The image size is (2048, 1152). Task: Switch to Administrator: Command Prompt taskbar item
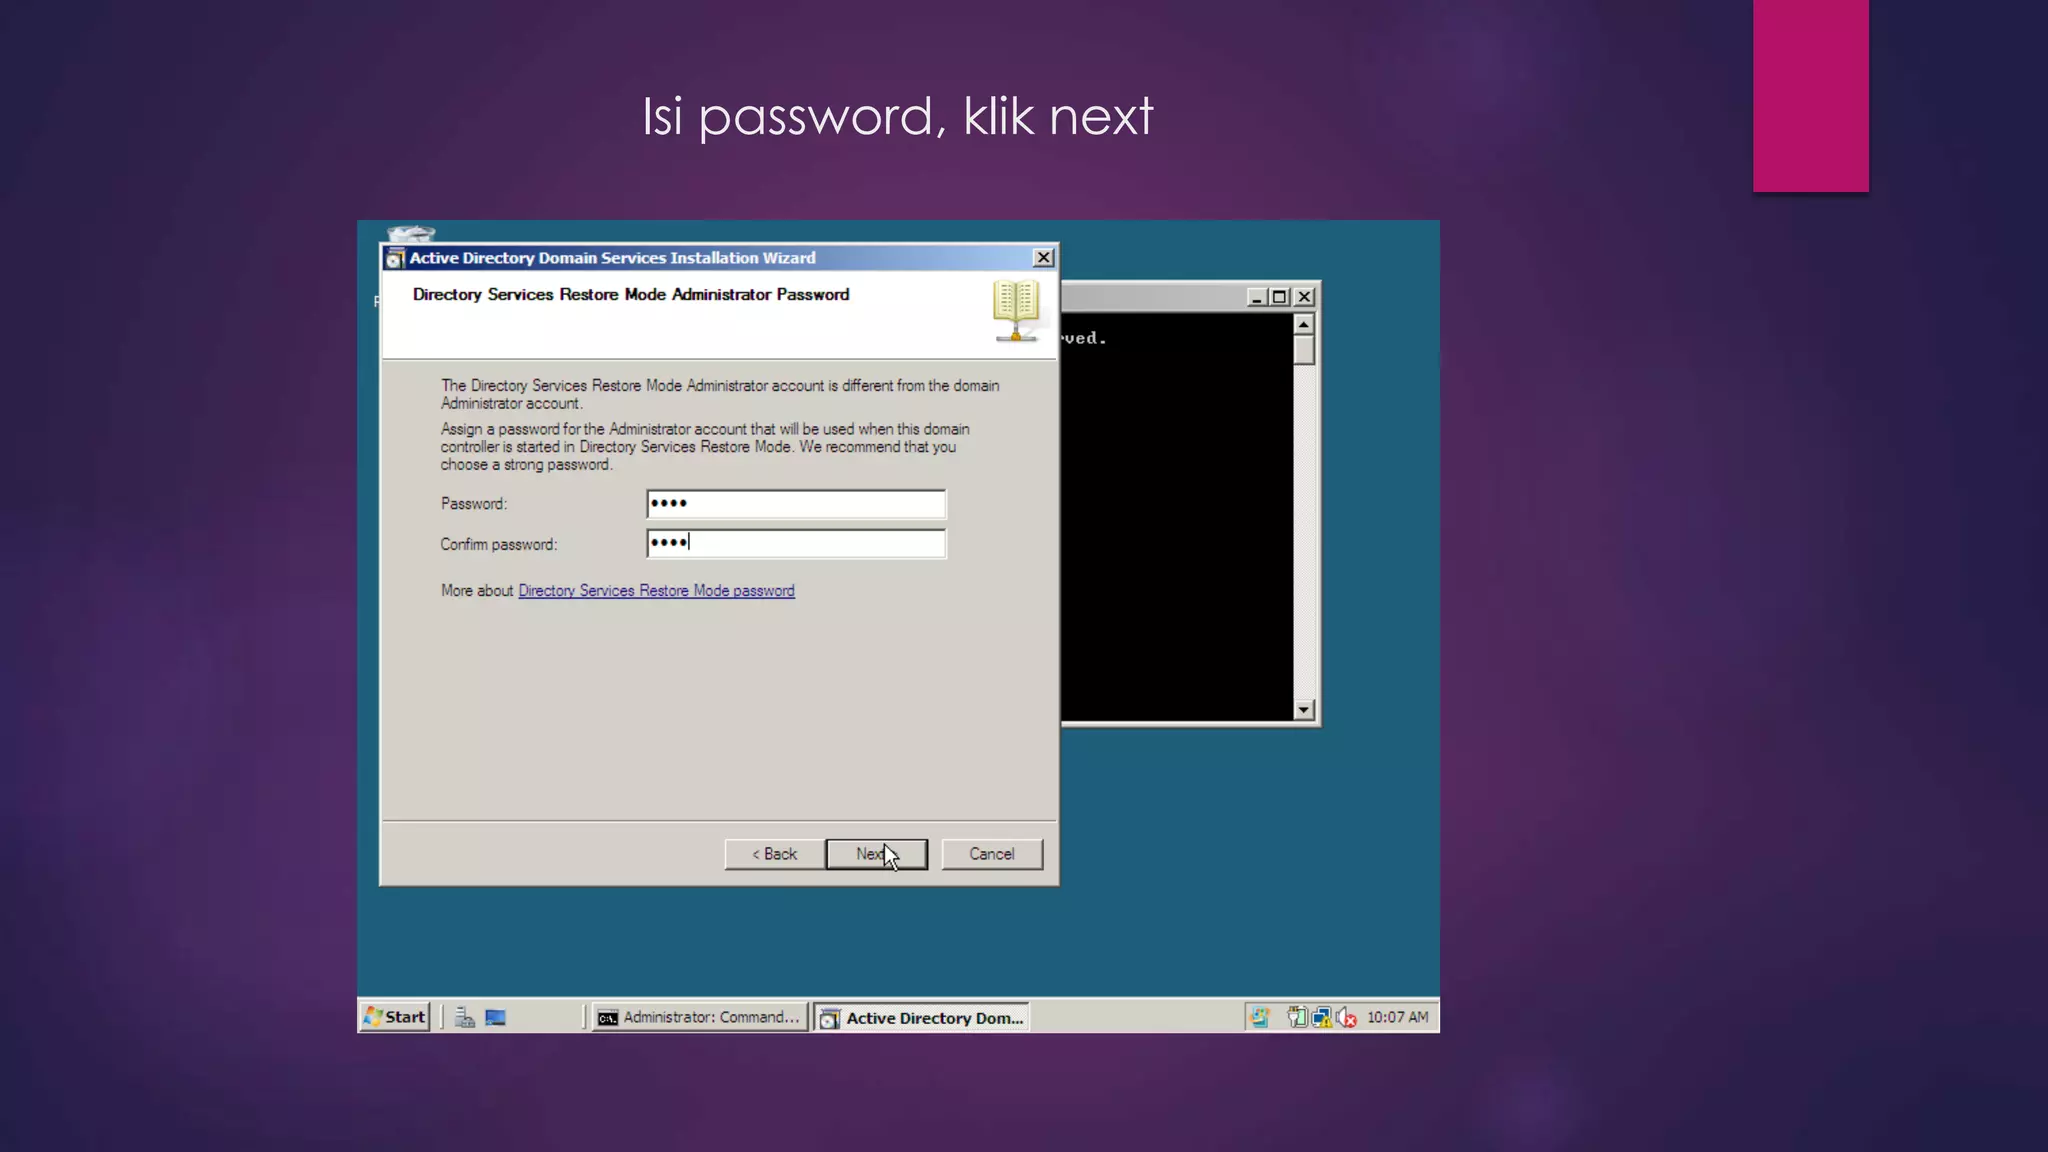[x=699, y=1017]
